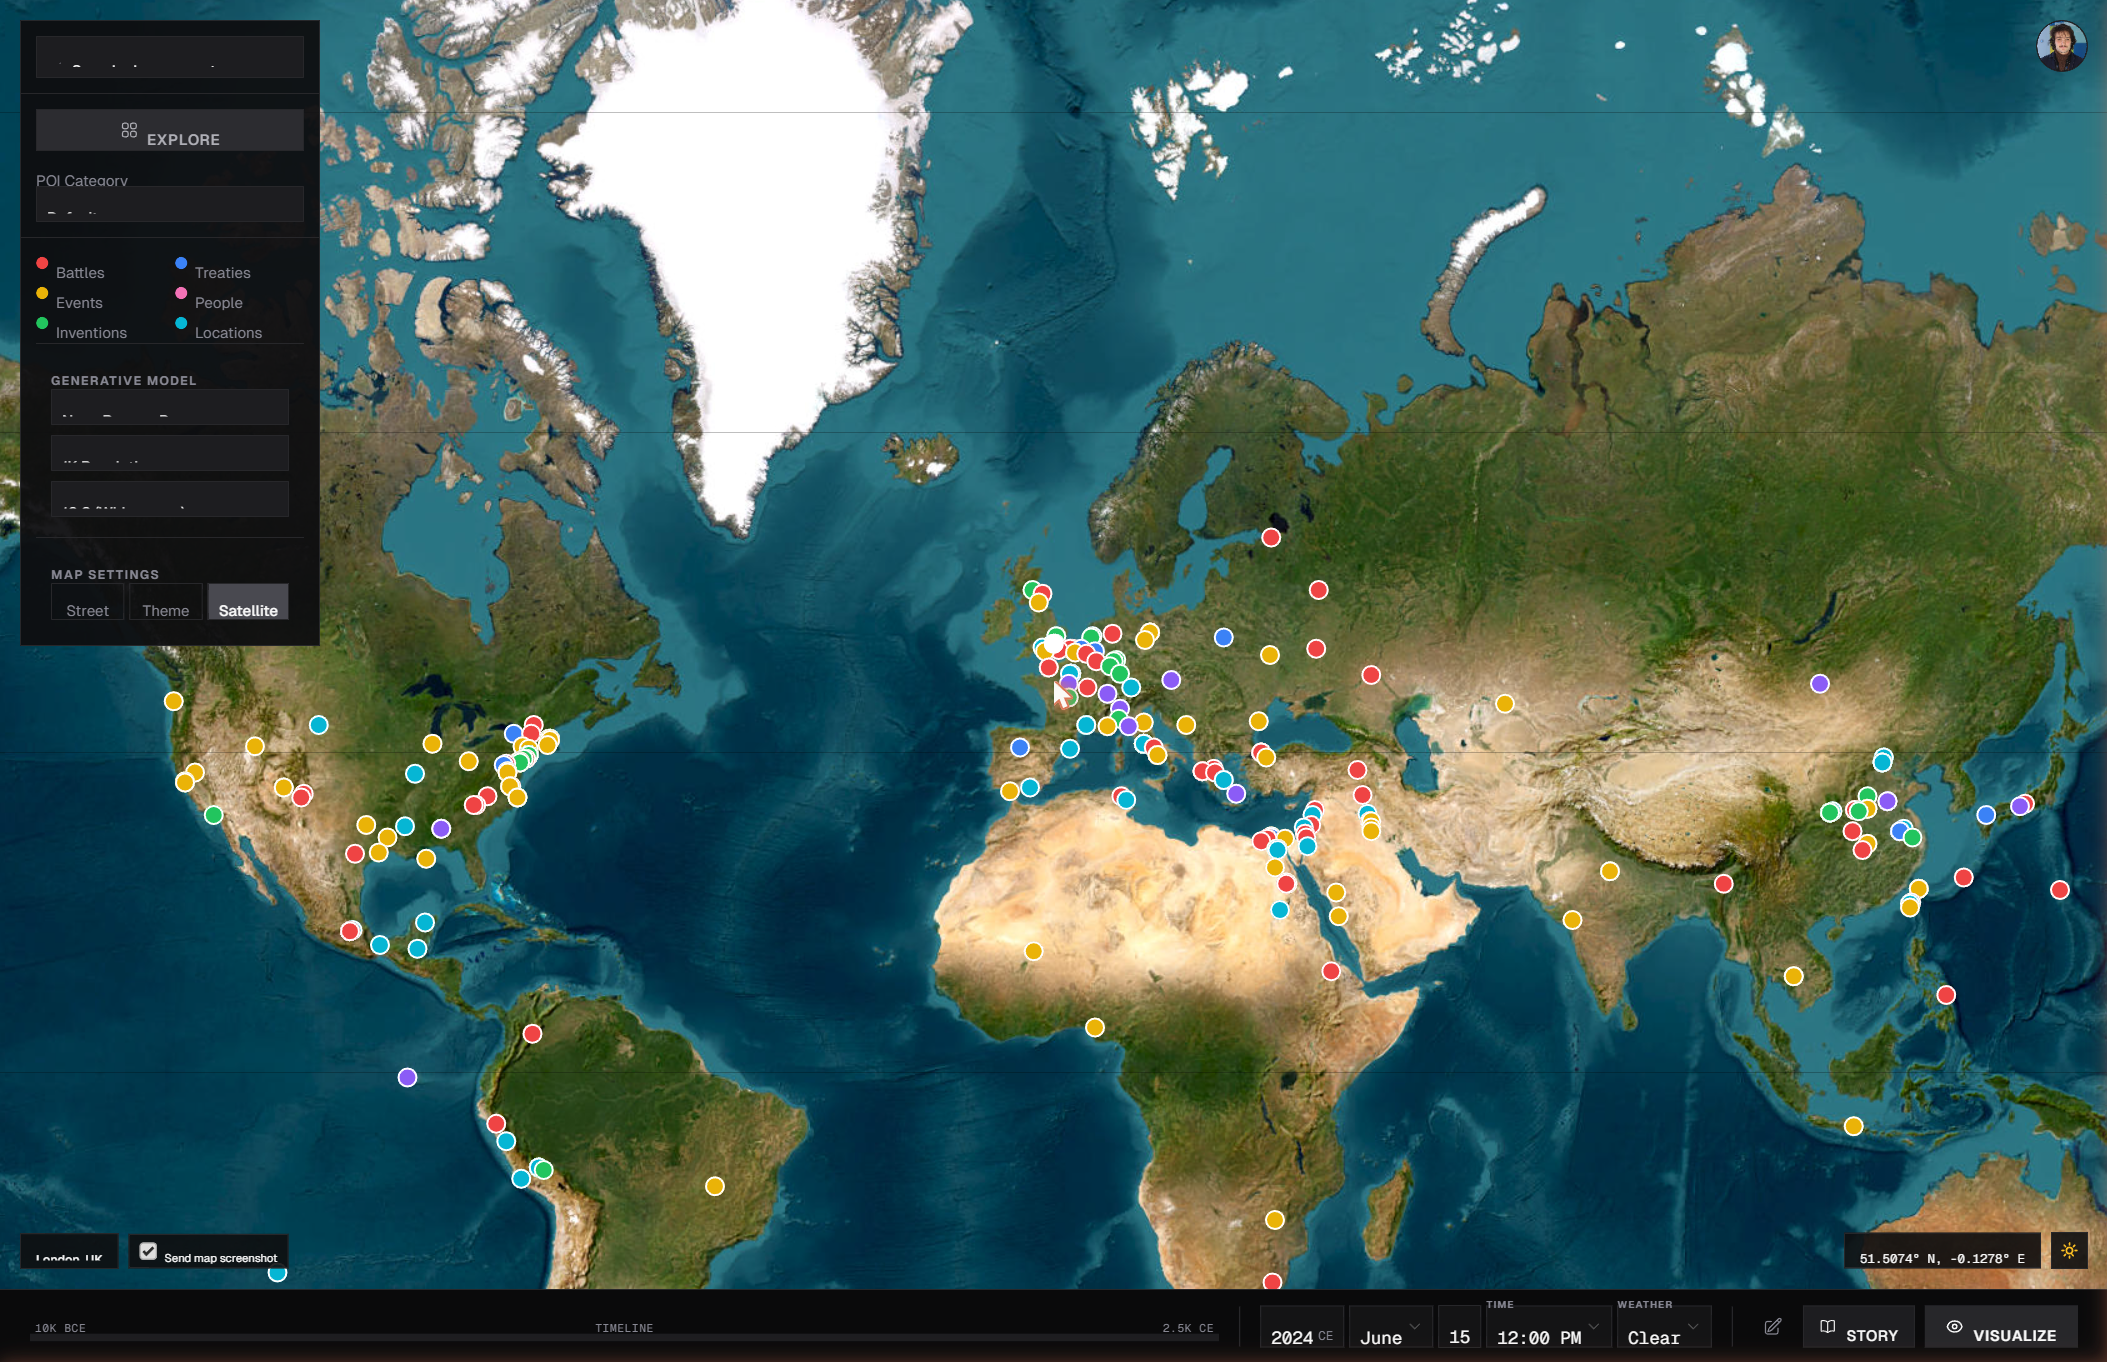Click the red Battles legend dot
This screenshot has width=2107, height=1362.
42,263
